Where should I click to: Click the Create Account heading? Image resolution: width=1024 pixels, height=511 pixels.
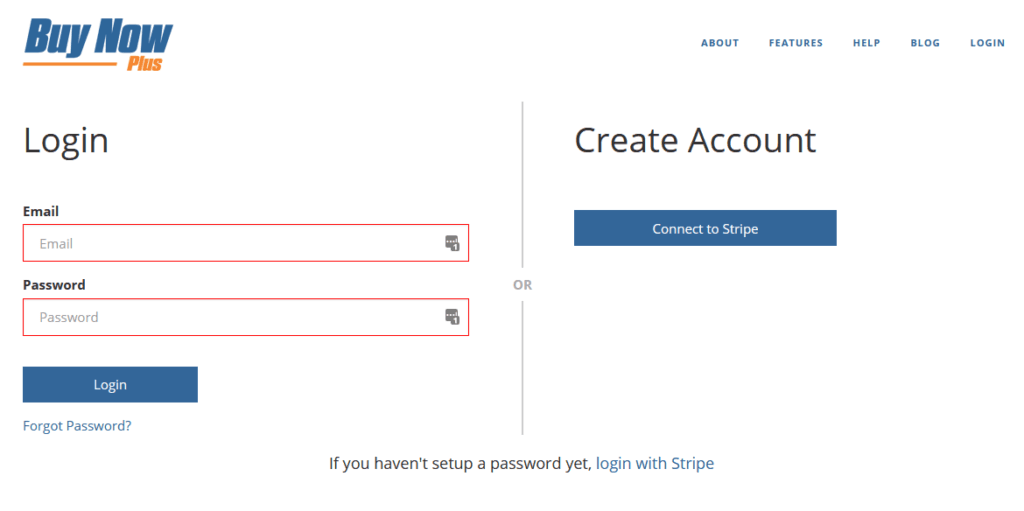(x=695, y=140)
